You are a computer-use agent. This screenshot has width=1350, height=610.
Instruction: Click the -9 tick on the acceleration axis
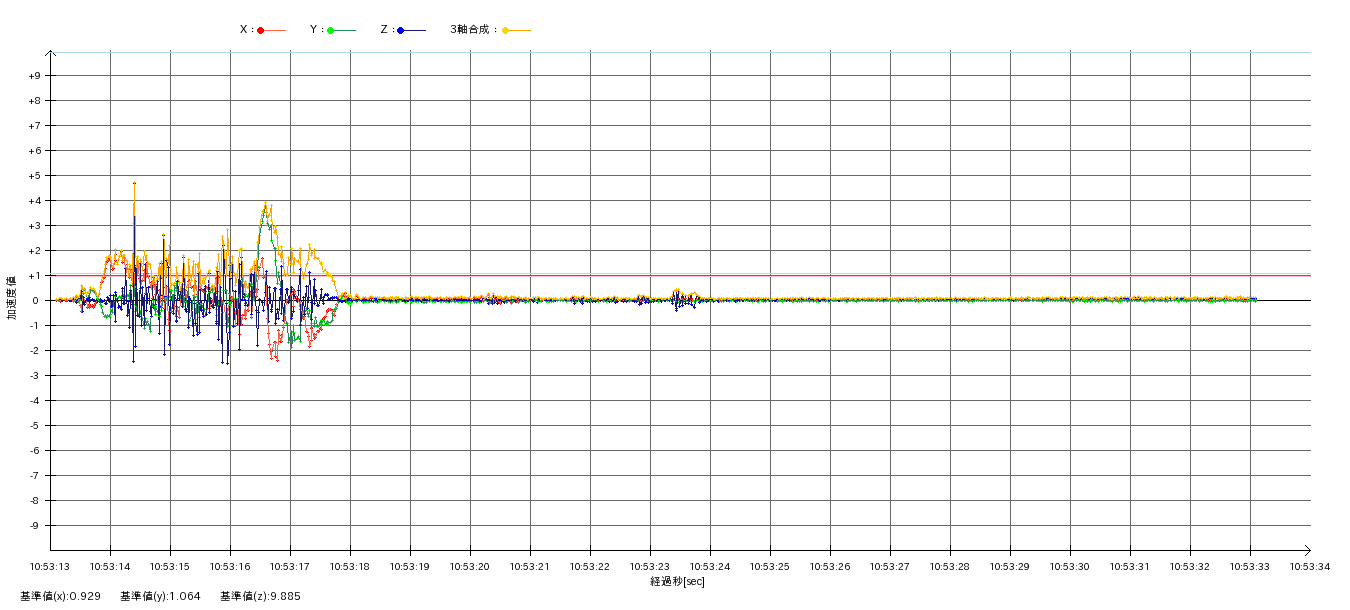click(x=35, y=526)
